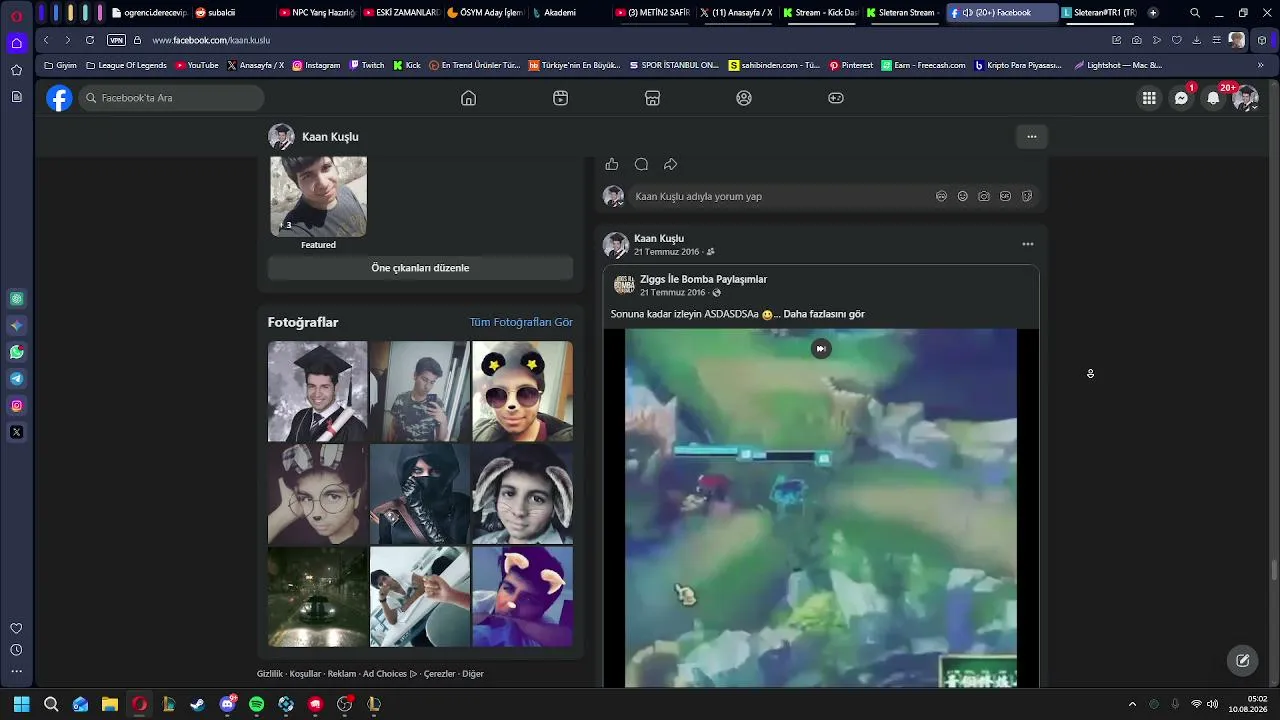Show hidden system tray icons
Image resolution: width=1280 pixels, height=720 pixels.
point(1132,704)
